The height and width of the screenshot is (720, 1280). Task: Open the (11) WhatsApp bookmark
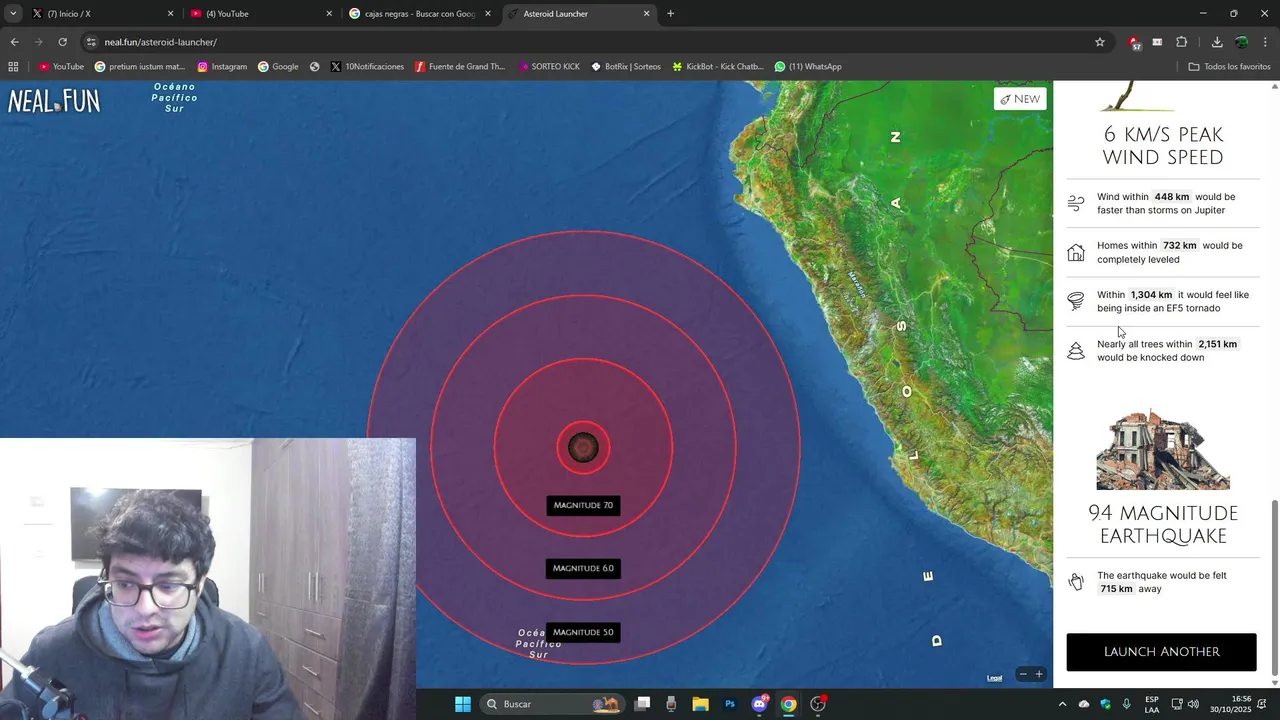pyautogui.click(x=808, y=67)
